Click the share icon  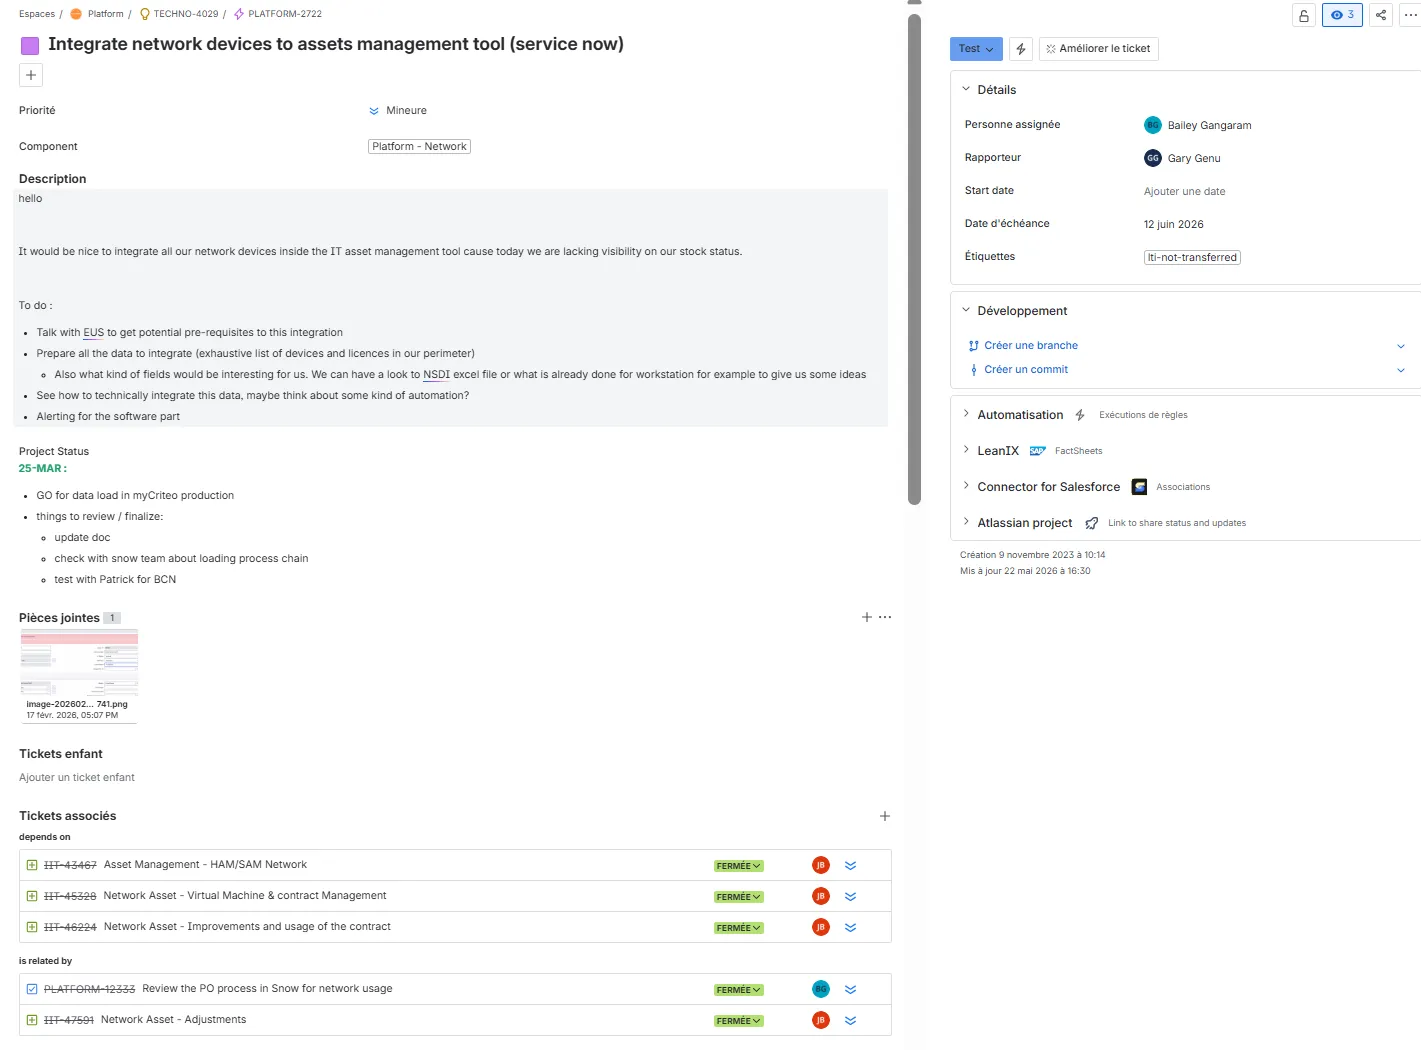point(1380,15)
